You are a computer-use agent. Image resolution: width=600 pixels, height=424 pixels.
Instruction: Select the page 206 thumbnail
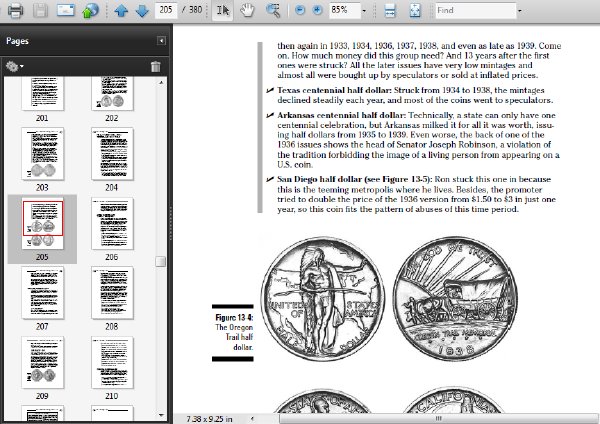pos(112,224)
